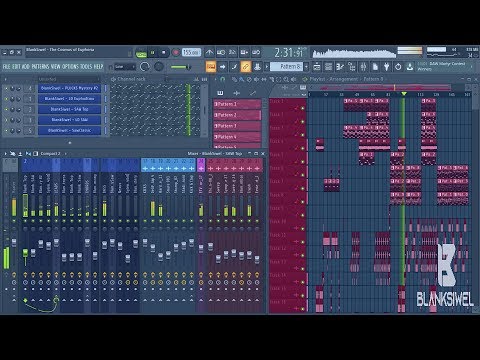Mute the FLEX Mystery channel green light

click(6, 89)
